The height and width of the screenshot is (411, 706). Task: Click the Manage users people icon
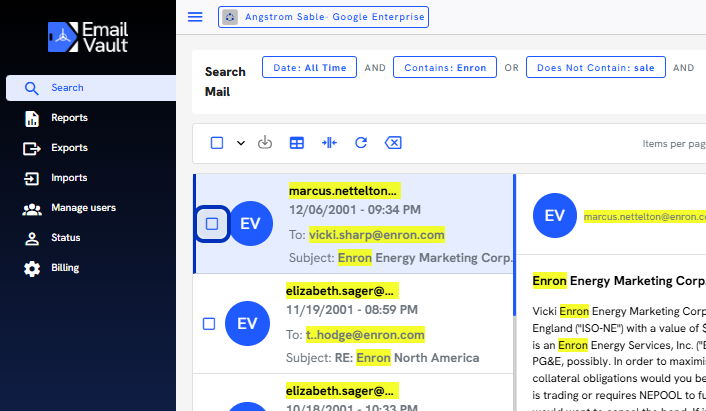32,209
